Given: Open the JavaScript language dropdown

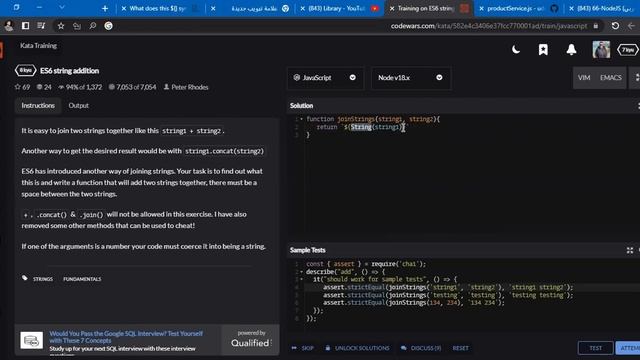Looking at the screenshot, I should (x=325, y=78).
